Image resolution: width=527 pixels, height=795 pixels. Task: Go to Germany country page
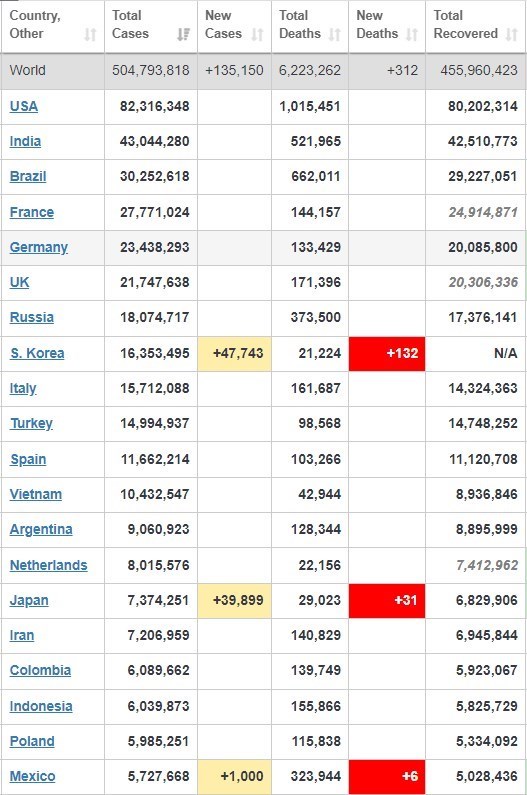pos(39,247)
